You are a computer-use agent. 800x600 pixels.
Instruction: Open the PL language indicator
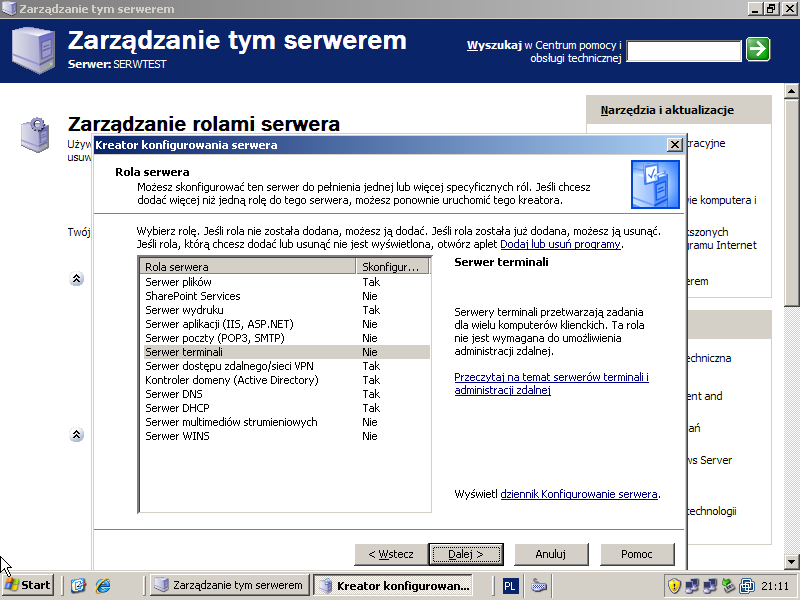click(509, 586)
